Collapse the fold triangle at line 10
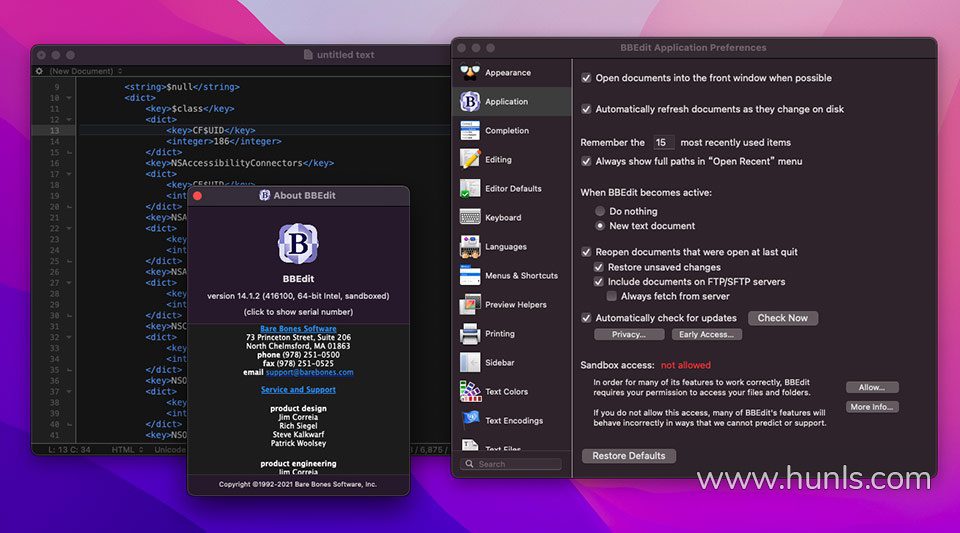The image size is (960, 533). [69, 98]
